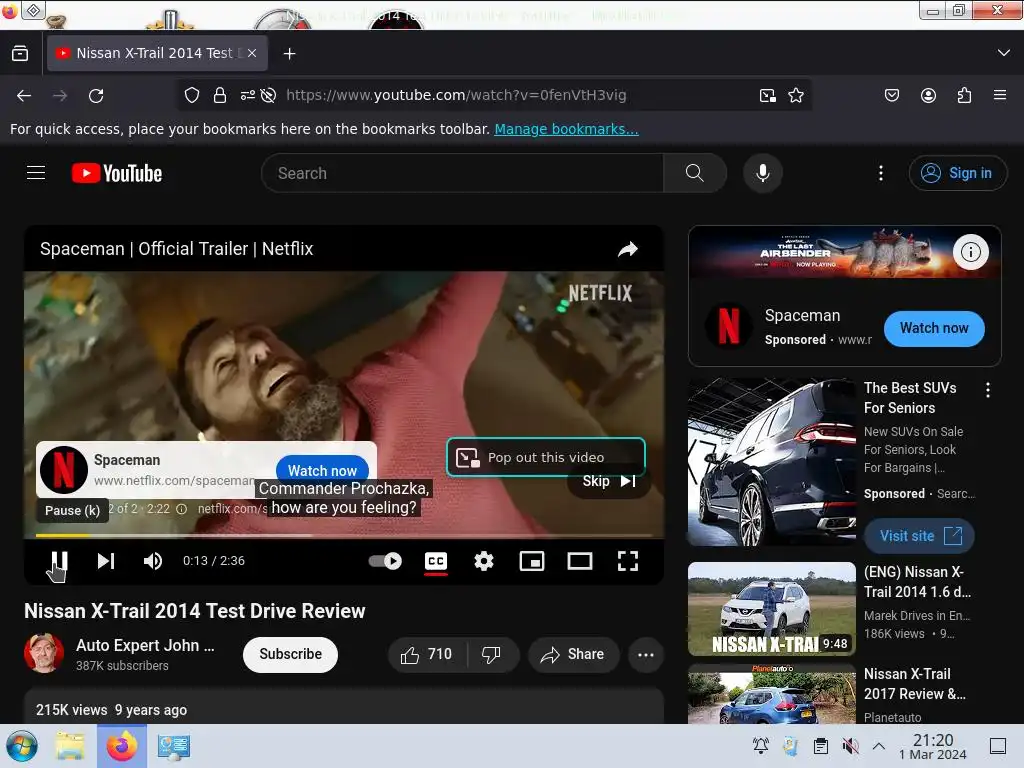
Task: Click Firefox taskbar icon
Action: [122, 746]
